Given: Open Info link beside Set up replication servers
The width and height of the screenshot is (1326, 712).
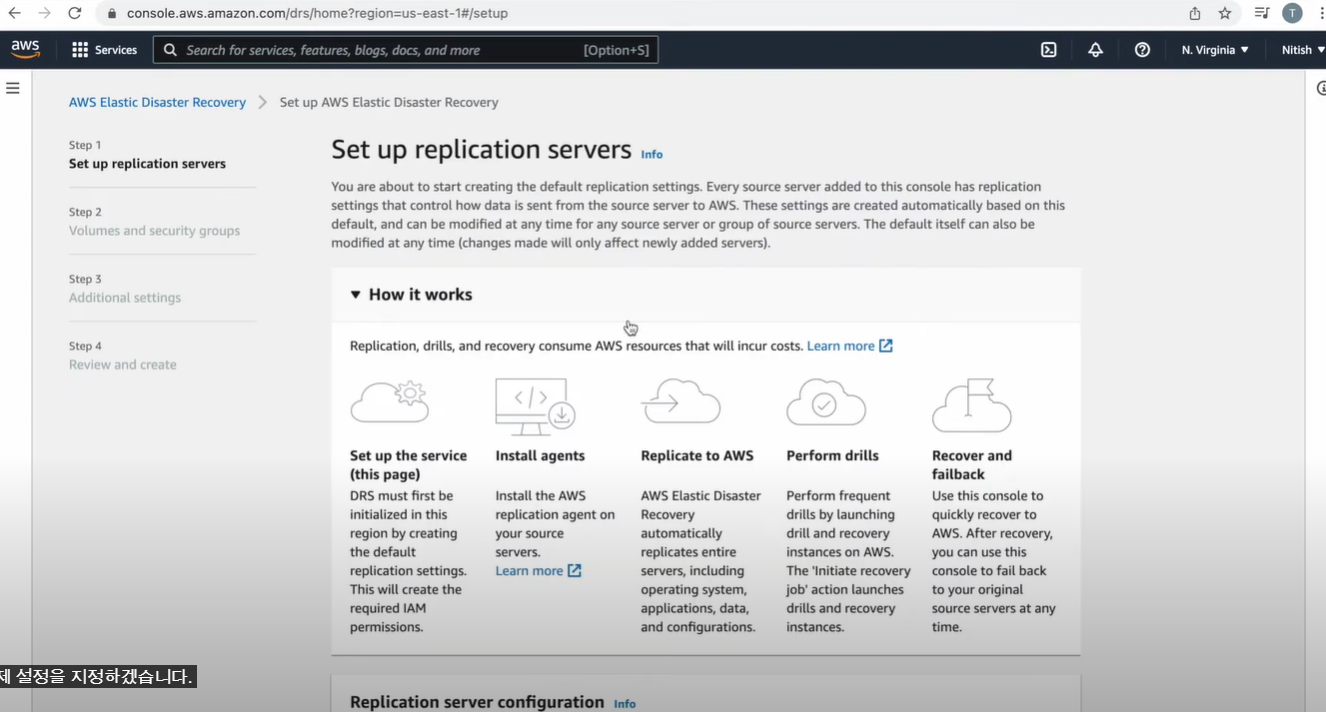Looking at the screenshot, I should (x=652, y=154).
